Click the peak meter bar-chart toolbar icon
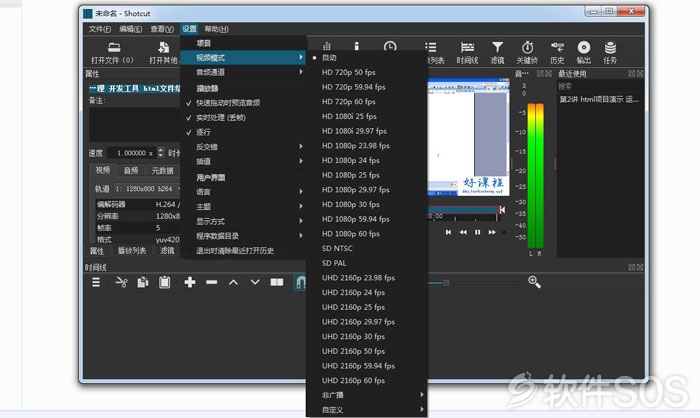 (x=327, y=46)
